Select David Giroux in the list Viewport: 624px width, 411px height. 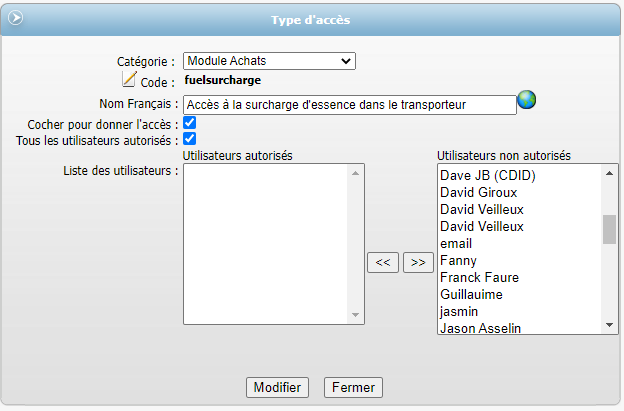click(x=478, y=193)
